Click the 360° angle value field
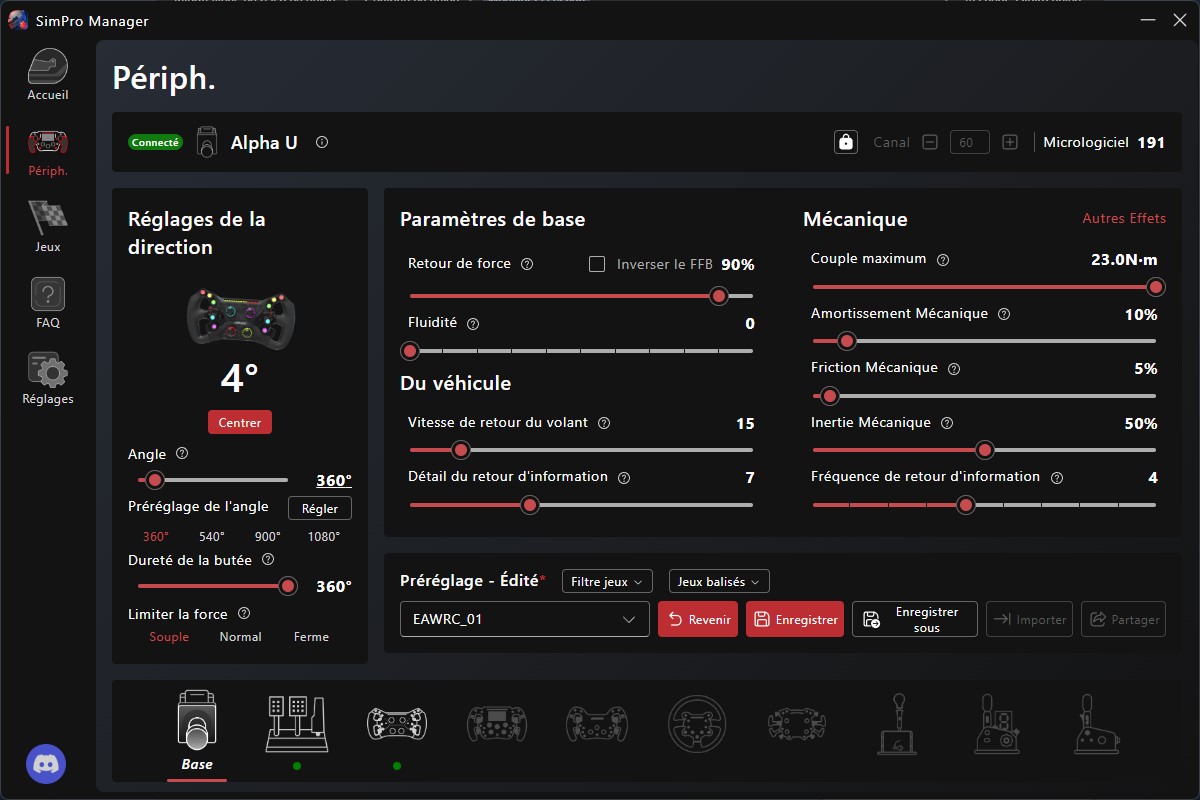Screen dimensions: 1200x800 click(x=334, y=481)
